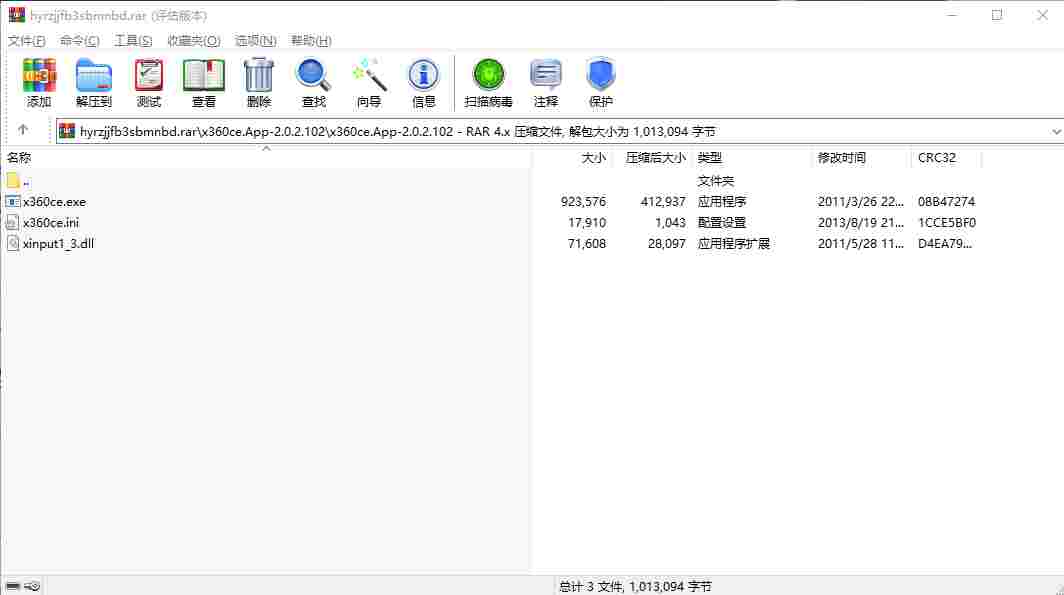Click the 保护 (Protect) shield icon
The image size is (1064, 595).
pos(601,75)
